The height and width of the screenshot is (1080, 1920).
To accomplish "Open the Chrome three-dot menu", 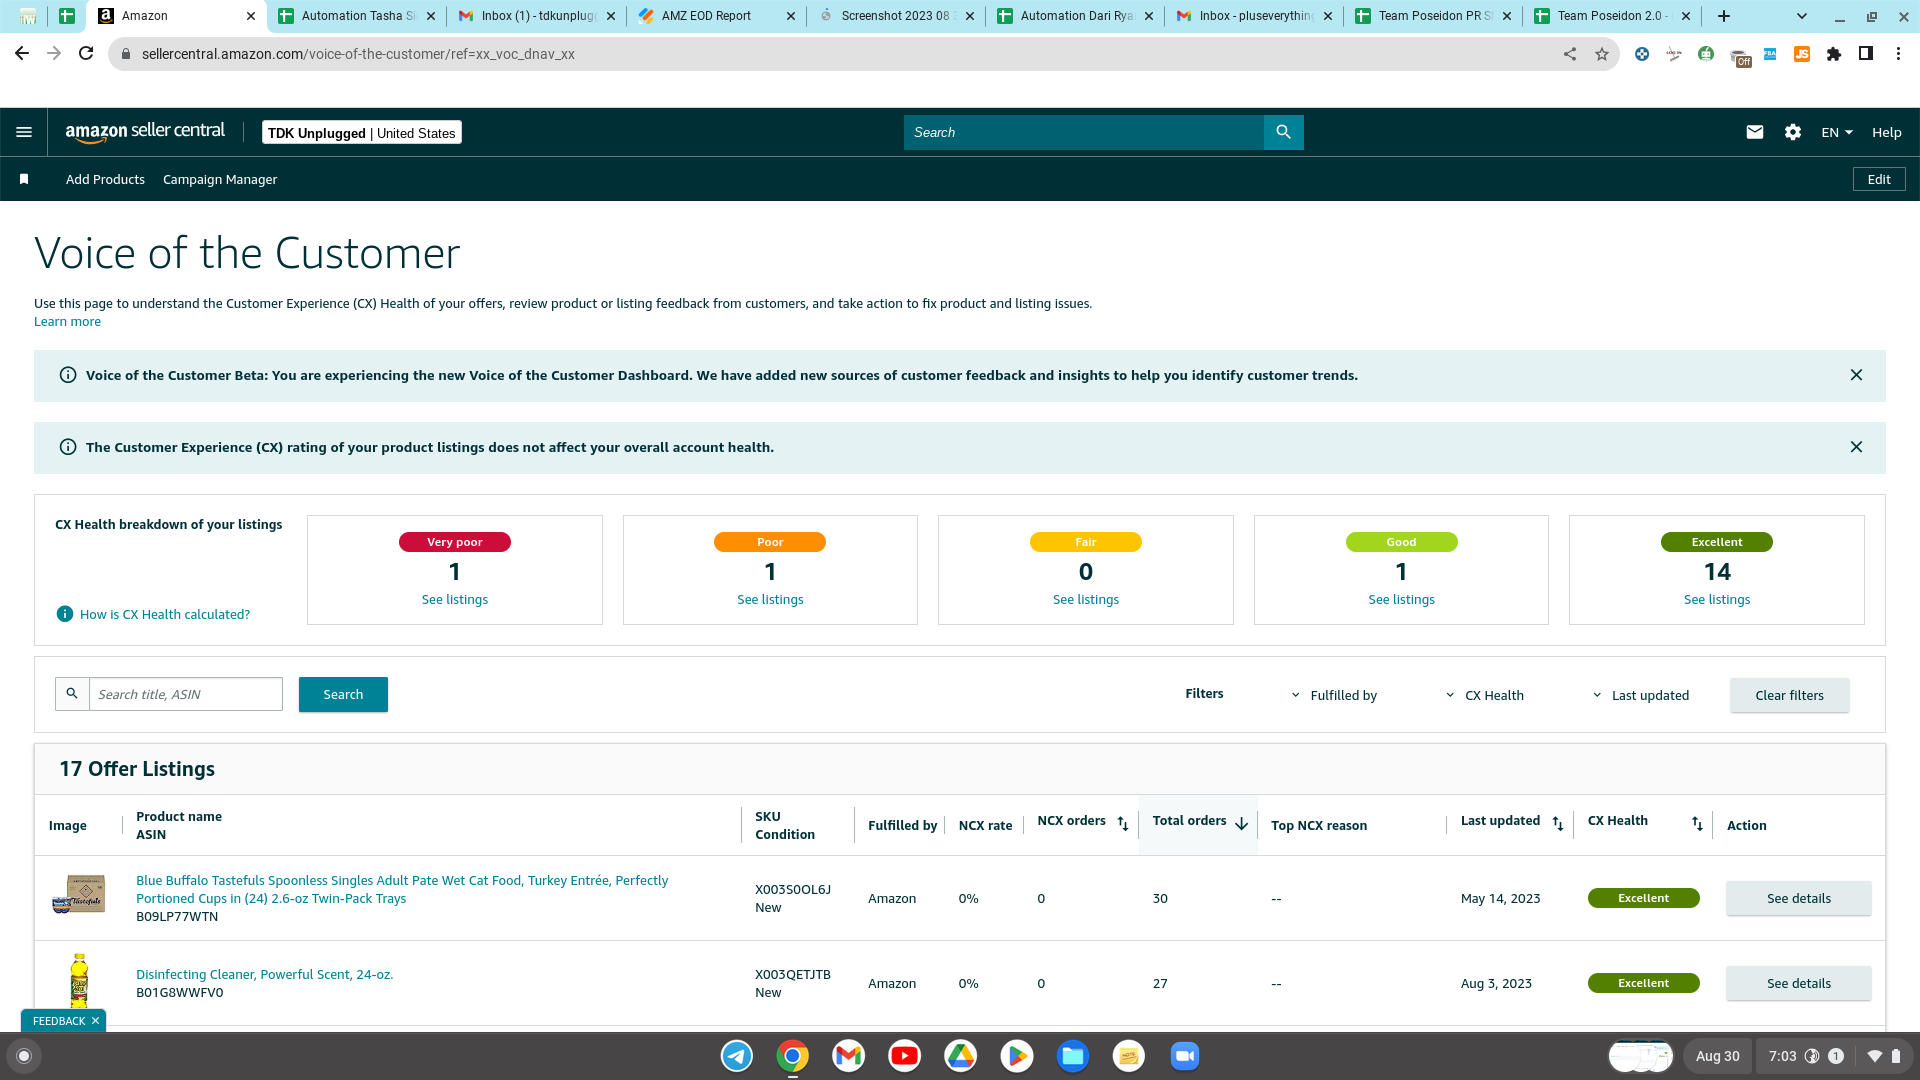I will click(x=1898, y=54).
